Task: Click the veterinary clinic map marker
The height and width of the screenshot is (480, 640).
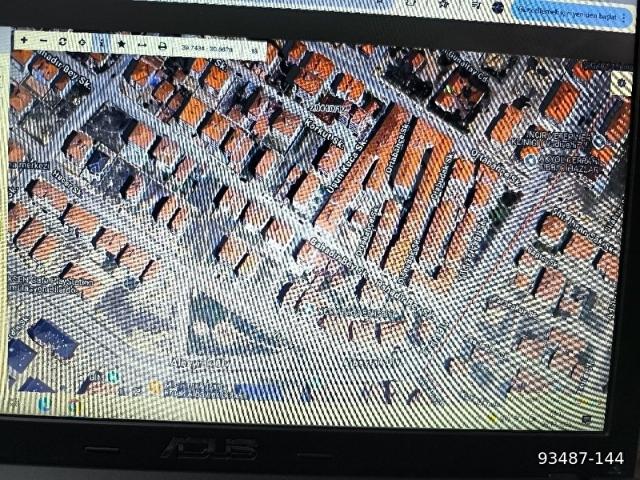Action: (x=598, y=141)
